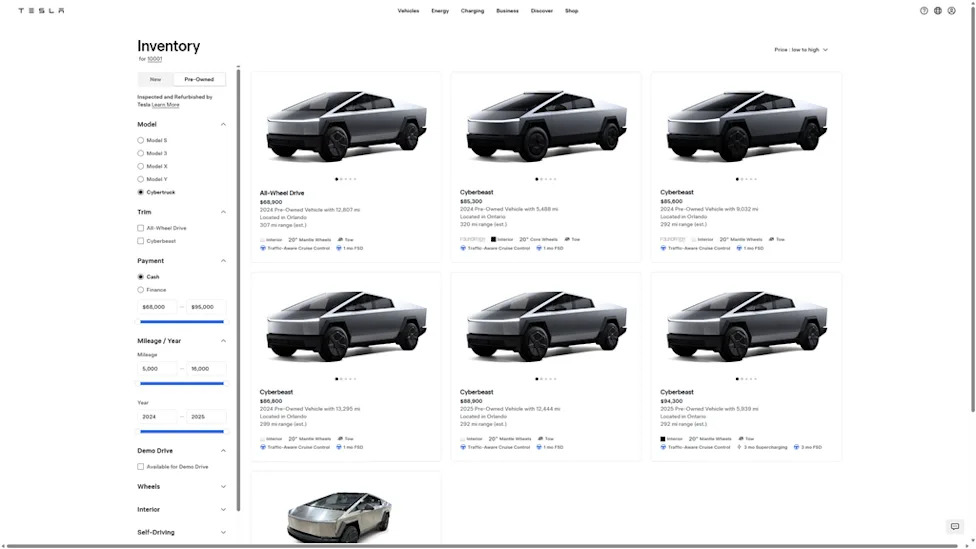Click maximum price field $95,000

pyautogui.click(x=206, y=307)
